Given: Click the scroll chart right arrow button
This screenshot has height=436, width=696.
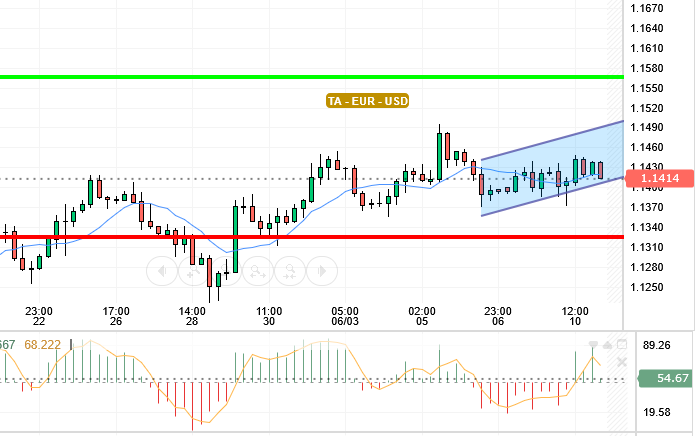Looking at the screenshot, I should (322, 270).
